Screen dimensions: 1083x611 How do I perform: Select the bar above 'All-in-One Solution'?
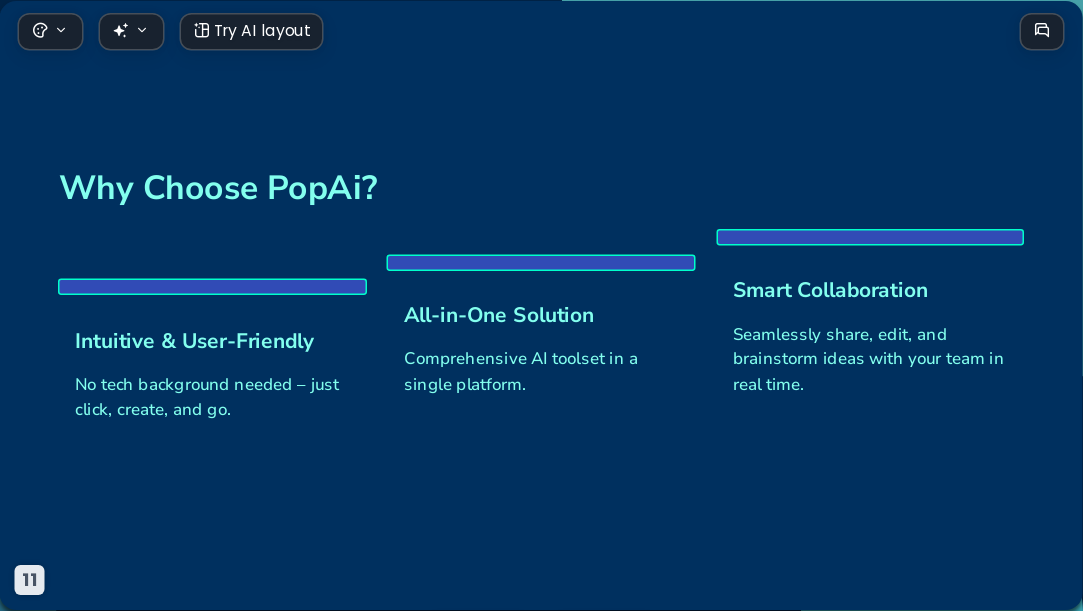[x=541, y=262]
